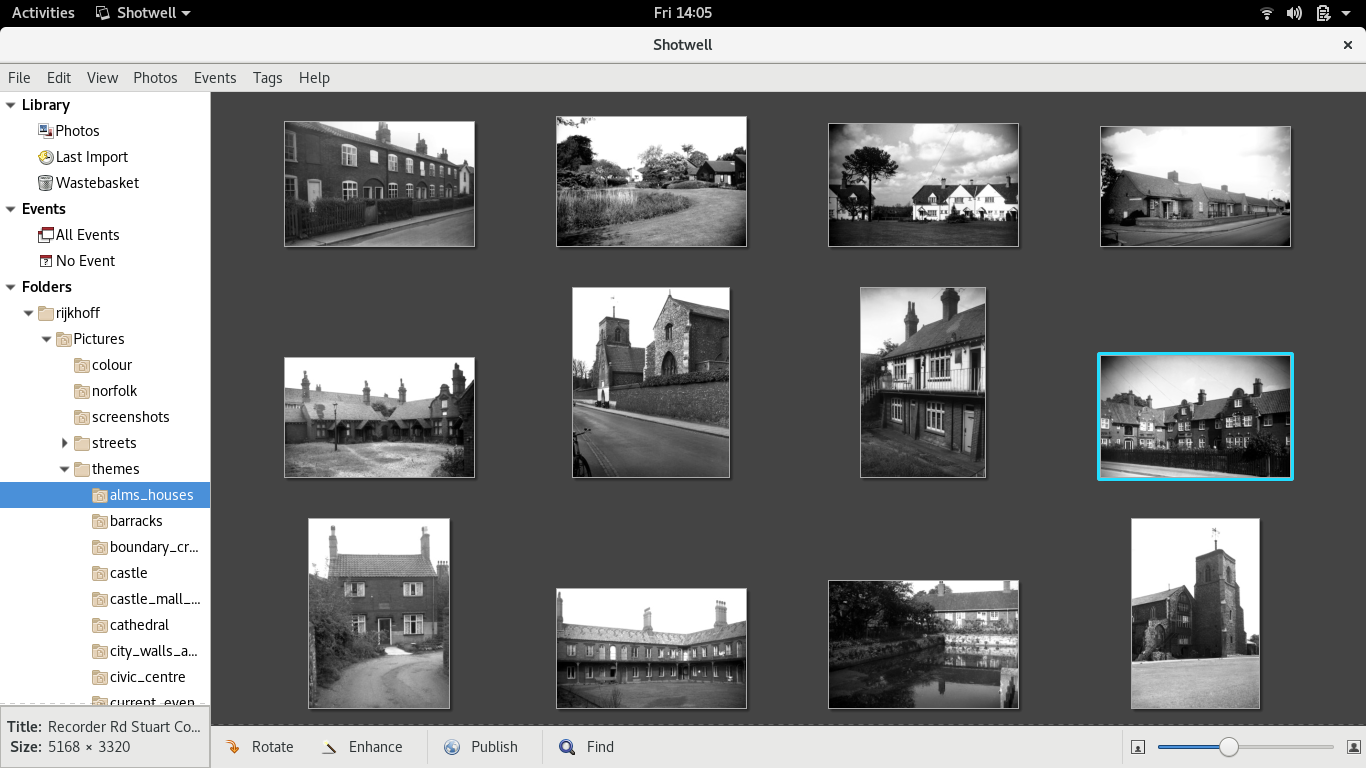The width and height of the screenshot is (1366, 768).
Task: Collapse the themes folder
Action: pyautogui.click(x=65, y=469)
